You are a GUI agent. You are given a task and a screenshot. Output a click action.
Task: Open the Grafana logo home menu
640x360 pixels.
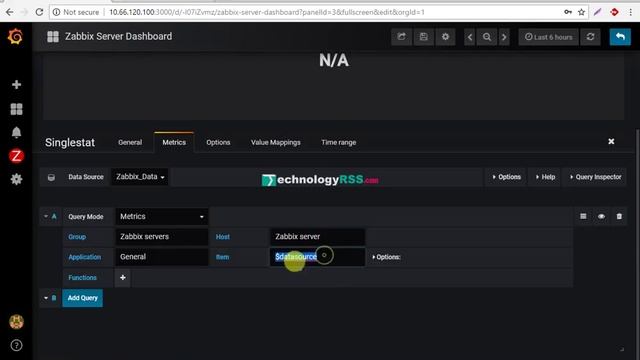[x=16, y=37]
